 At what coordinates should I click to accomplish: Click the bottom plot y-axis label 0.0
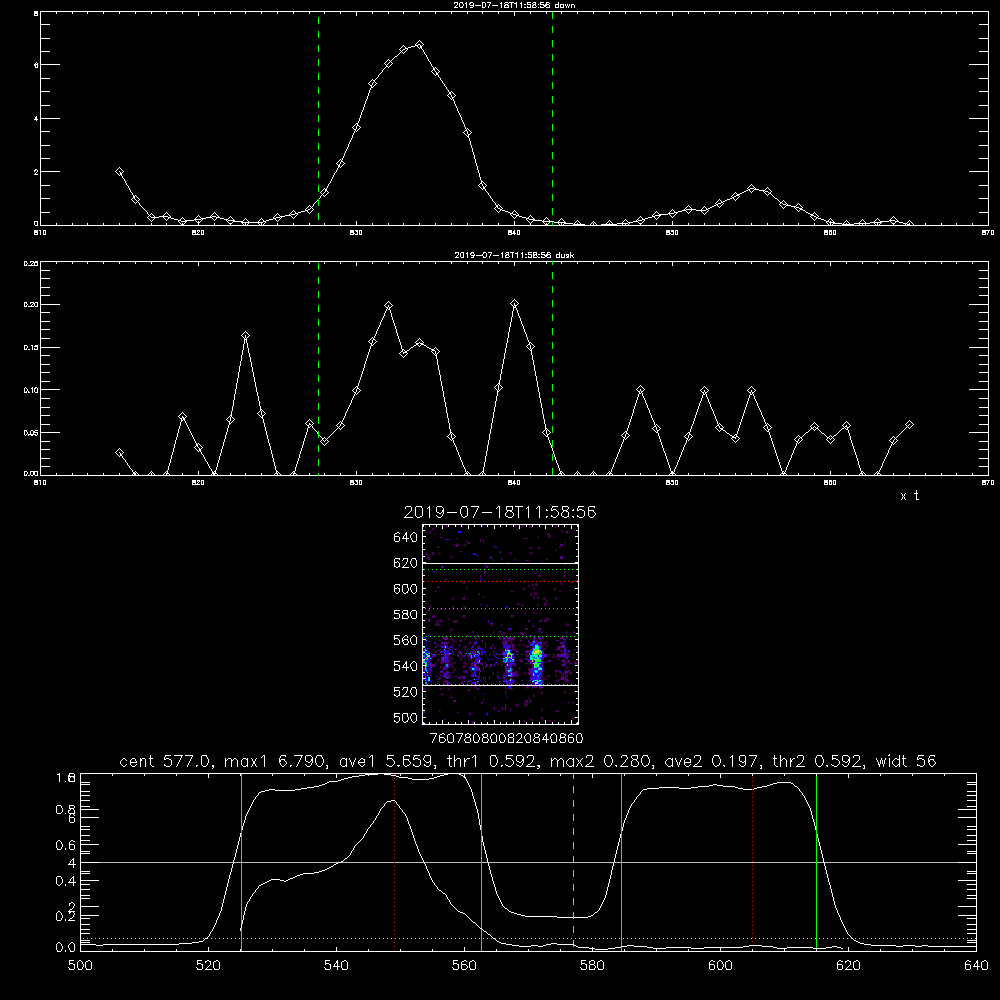66,948
